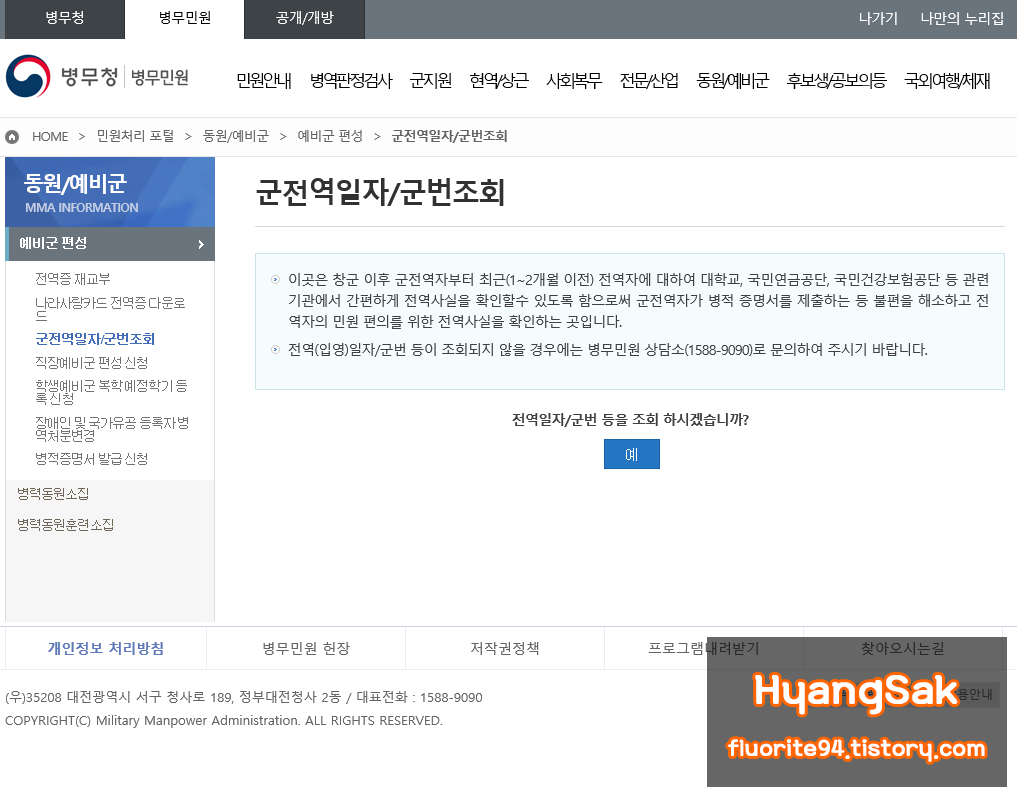Open the 군지원 menu

point(431,80)
